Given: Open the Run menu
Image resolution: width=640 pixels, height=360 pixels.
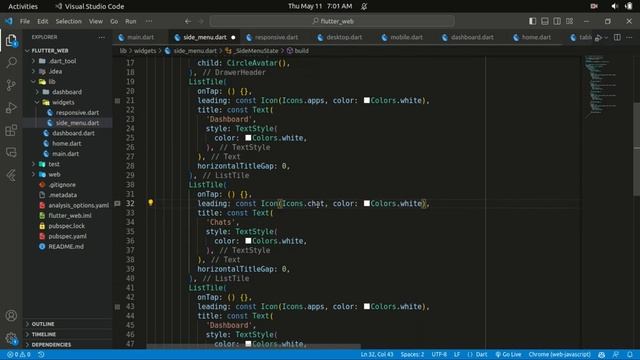Looking at the screenshot, I should pyautogui.click(x=131, y=21).
